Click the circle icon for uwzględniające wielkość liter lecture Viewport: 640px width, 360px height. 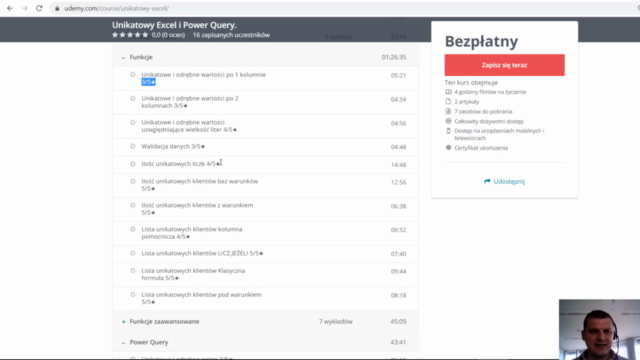(x=133, y=122)
